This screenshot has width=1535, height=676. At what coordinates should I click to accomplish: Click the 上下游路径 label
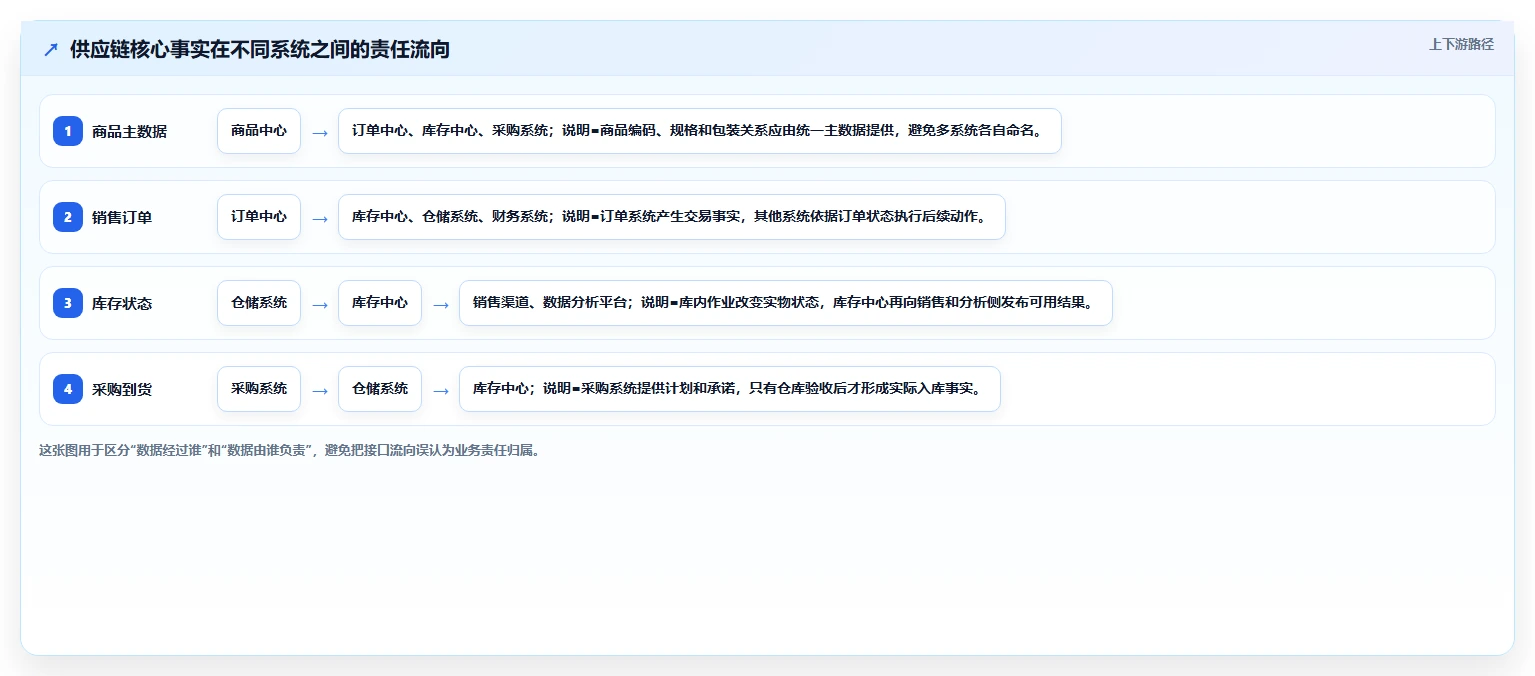pyautogui.click(x=1461, y=44)
